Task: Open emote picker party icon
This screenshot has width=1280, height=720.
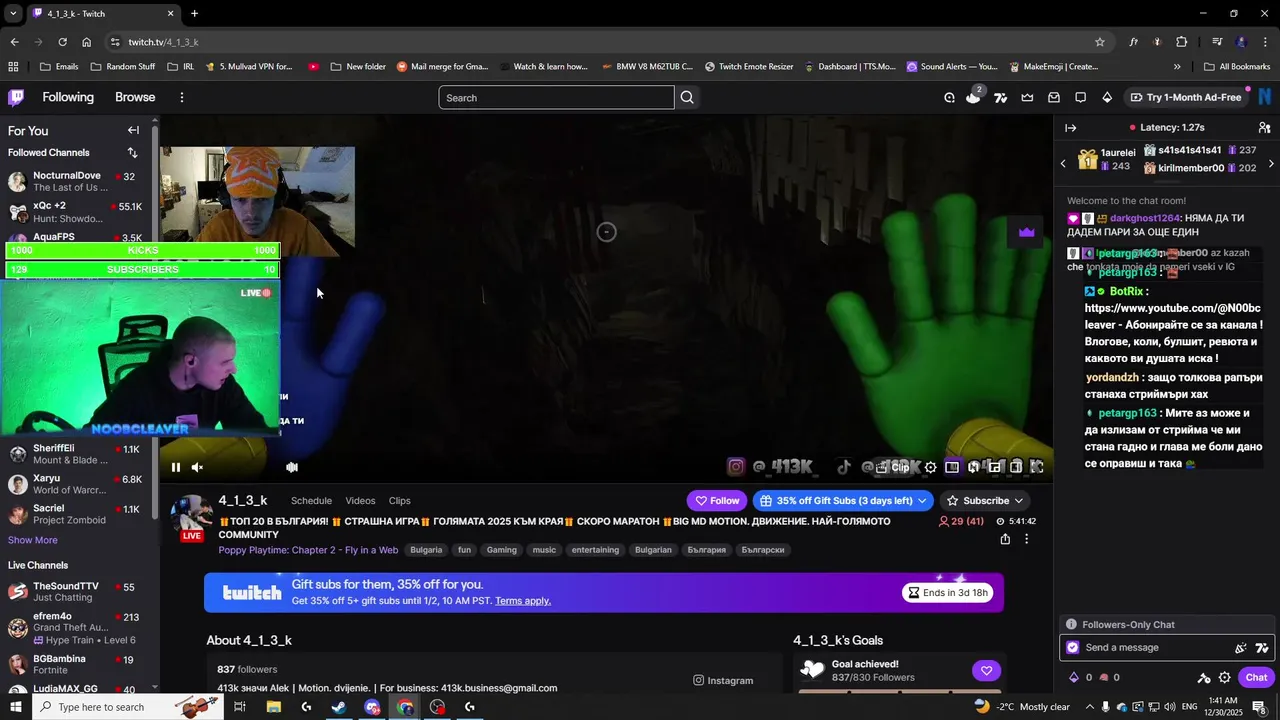Action: coord(1241,648)
